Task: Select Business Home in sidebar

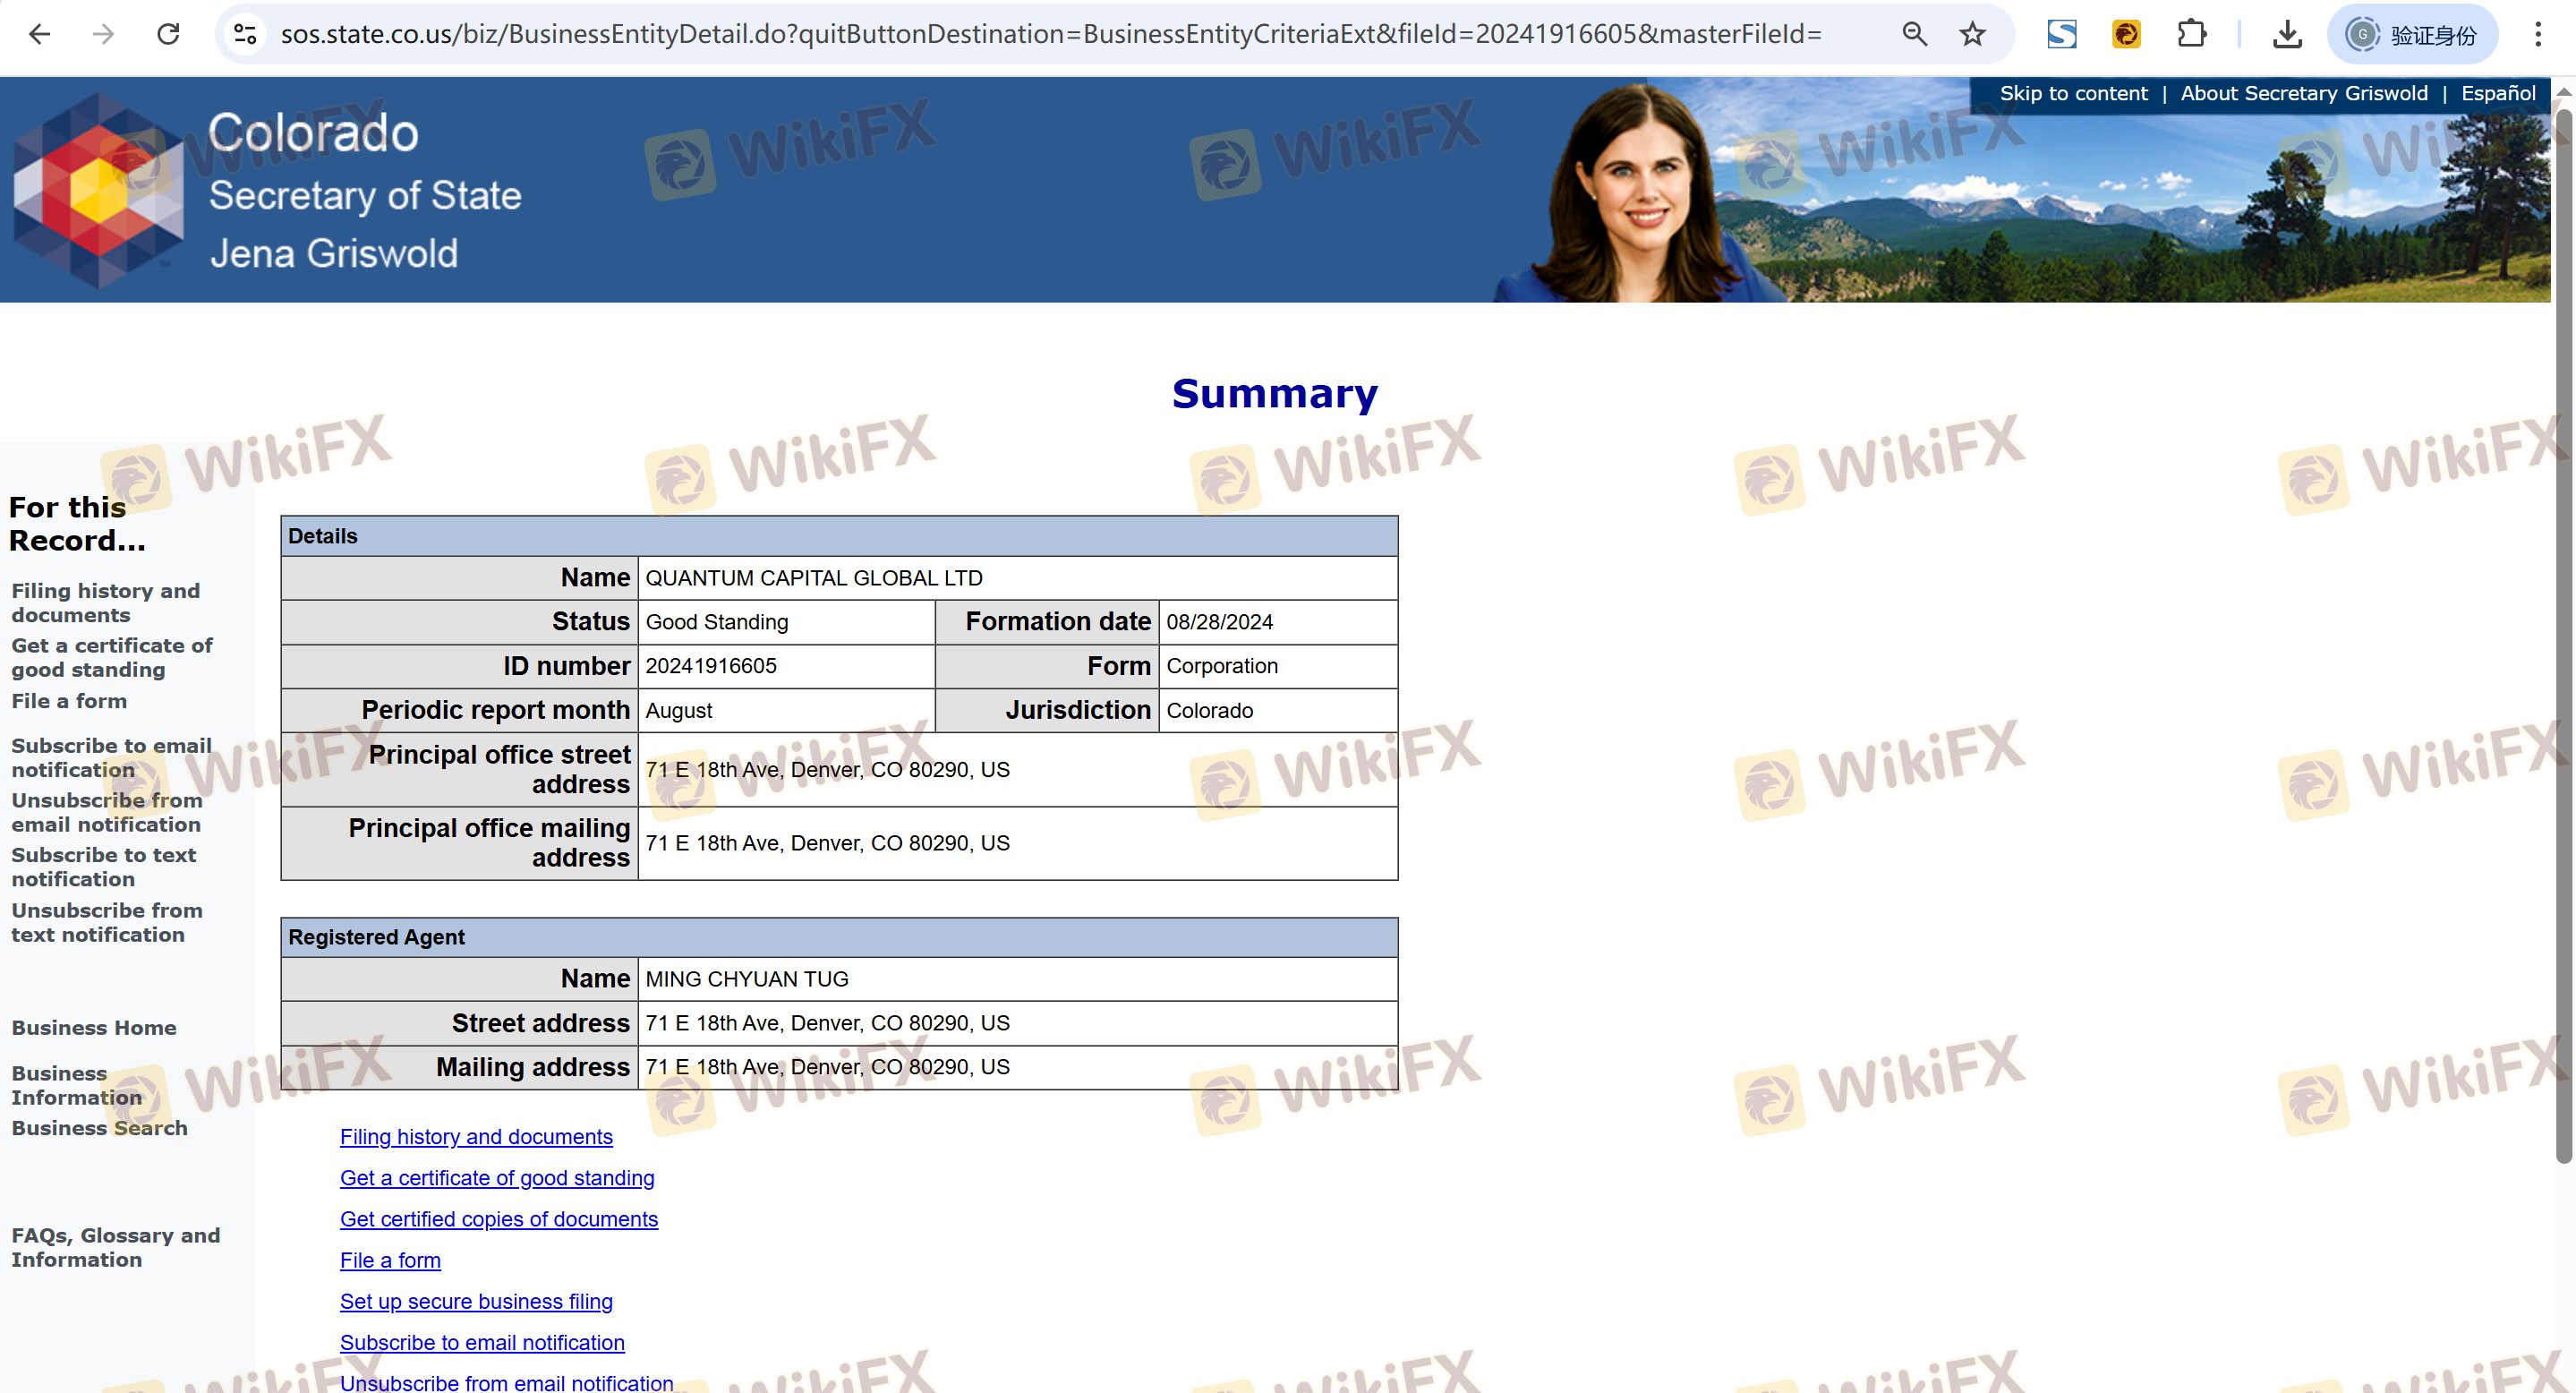Action: click(x=94, y=1028)
